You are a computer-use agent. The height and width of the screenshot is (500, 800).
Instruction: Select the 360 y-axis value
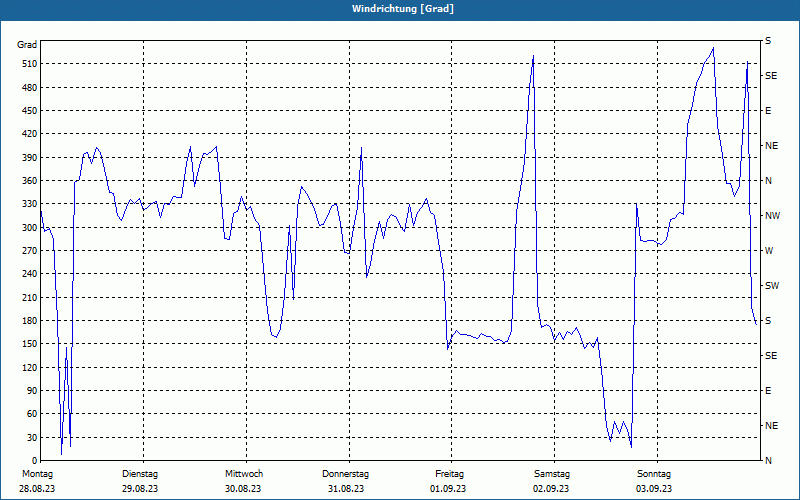tap(30, 181)
